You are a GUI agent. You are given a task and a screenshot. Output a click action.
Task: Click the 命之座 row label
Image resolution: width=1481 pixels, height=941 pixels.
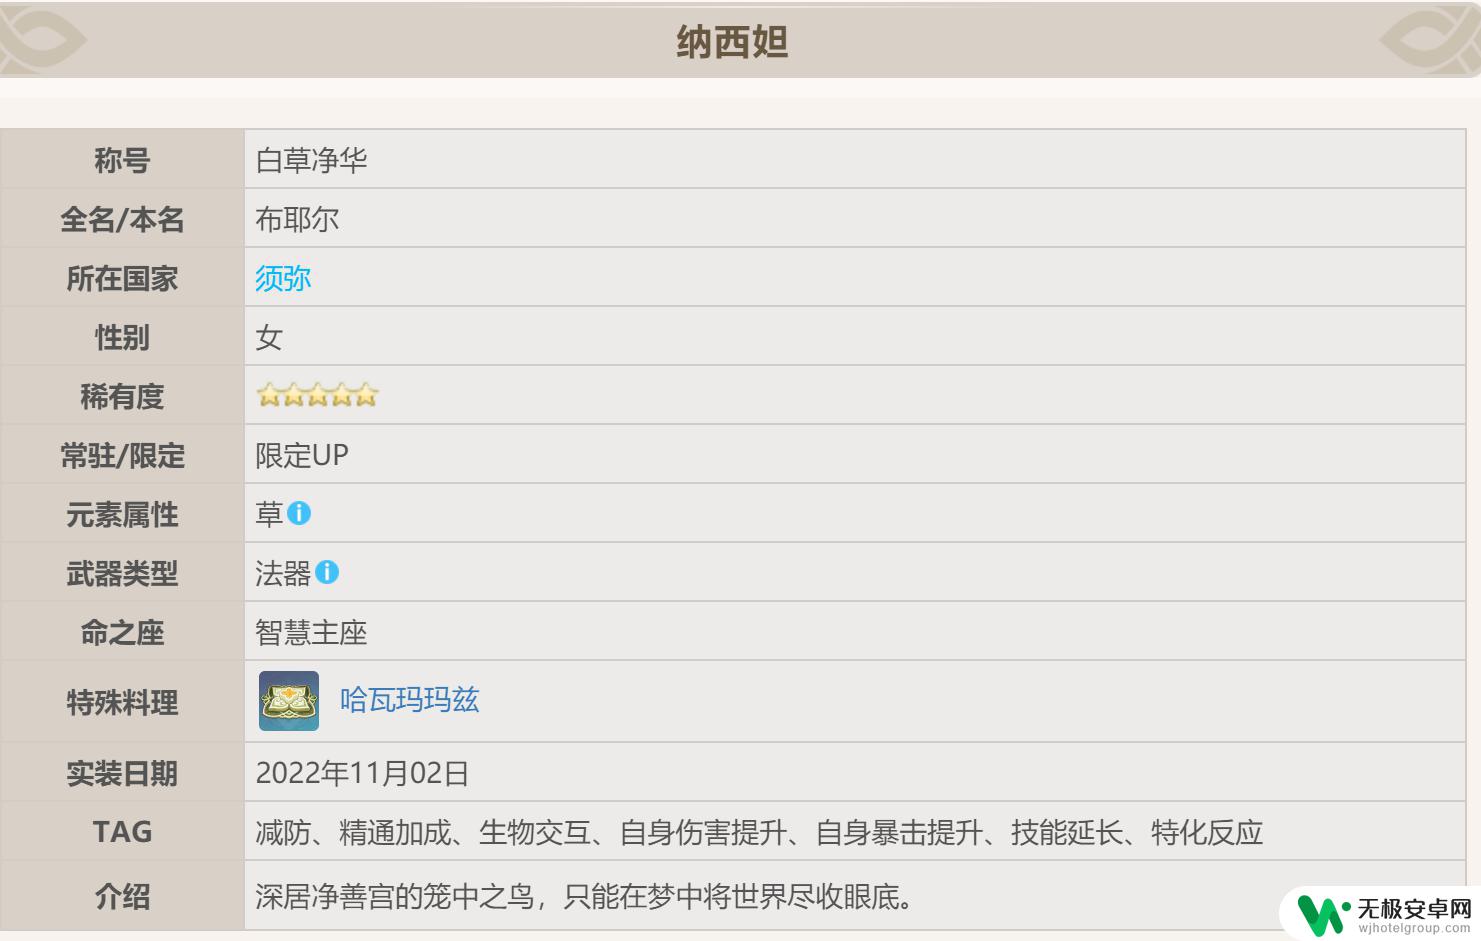pos(122,633)
